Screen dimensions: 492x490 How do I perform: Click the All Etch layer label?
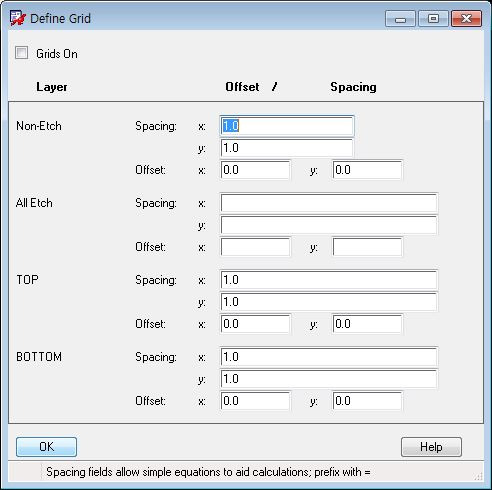(x=34, y=203)
